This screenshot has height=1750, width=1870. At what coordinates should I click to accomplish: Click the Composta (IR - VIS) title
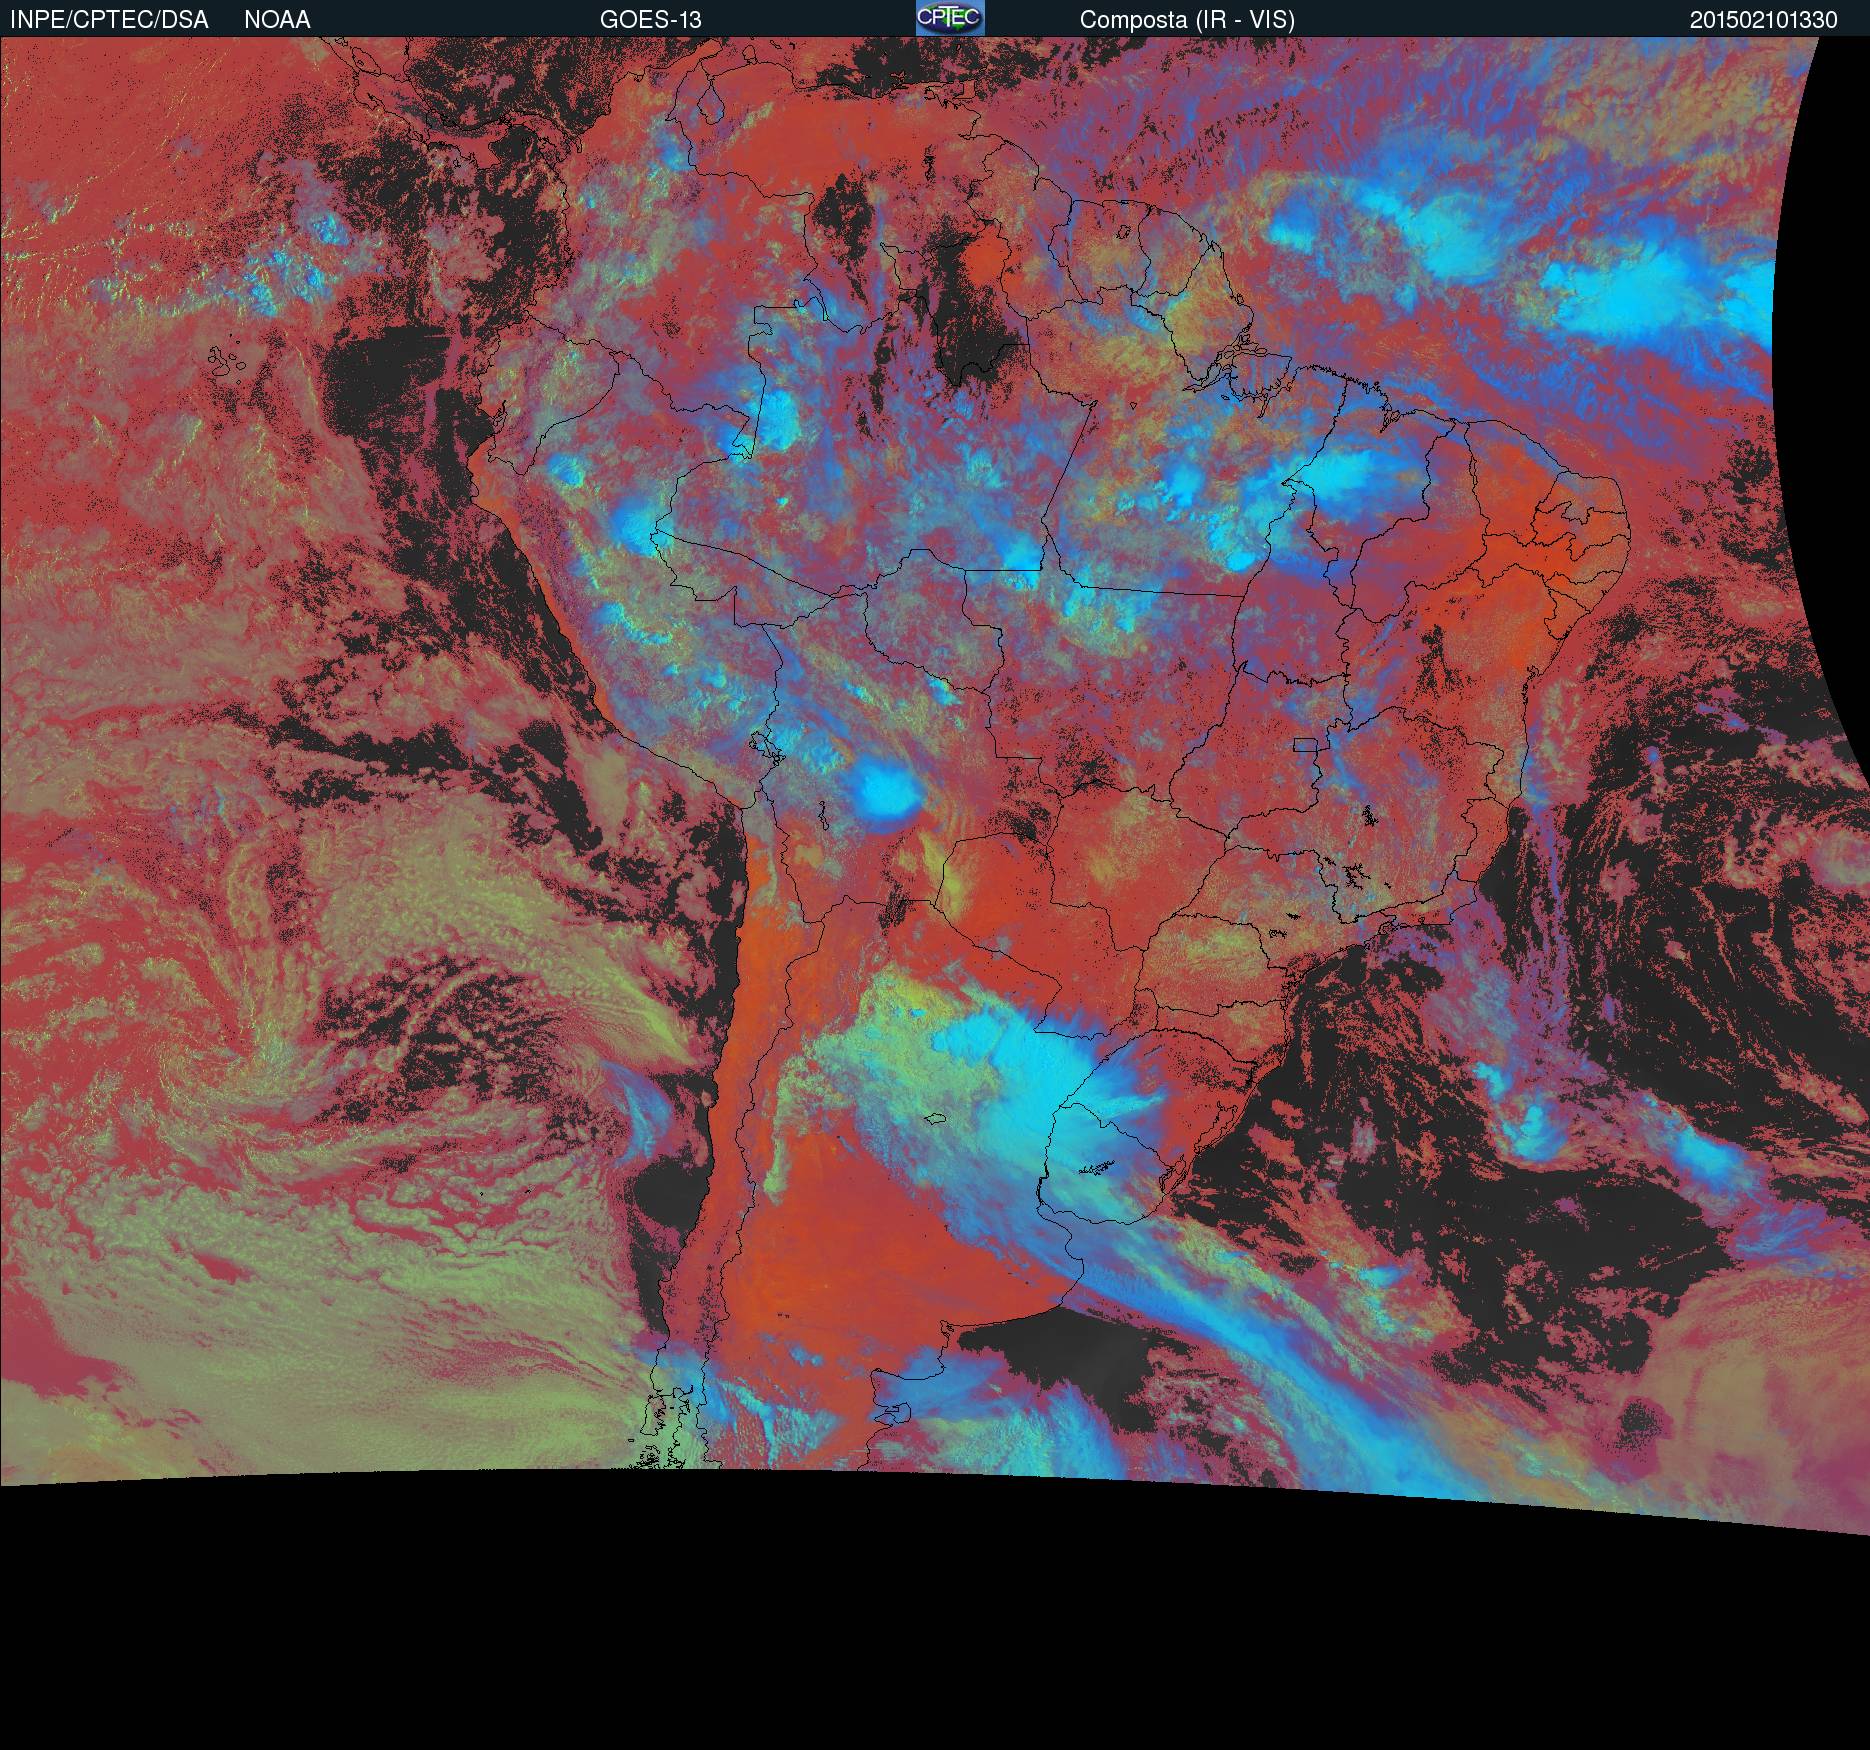1187,20
